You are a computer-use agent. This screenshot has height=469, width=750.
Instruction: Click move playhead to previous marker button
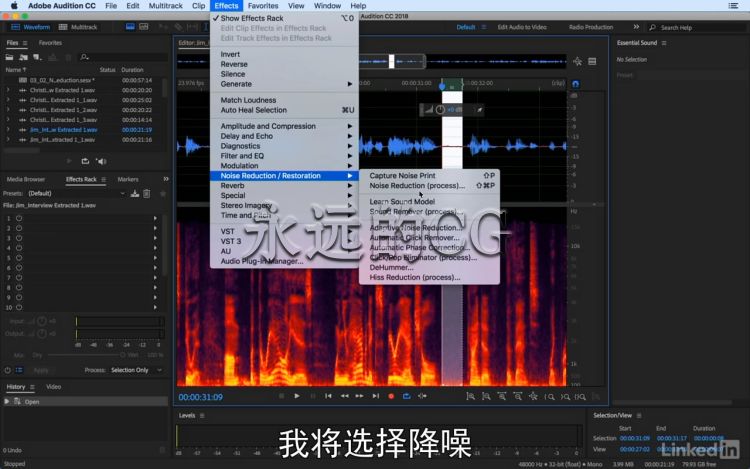click(x=328, y=396)
